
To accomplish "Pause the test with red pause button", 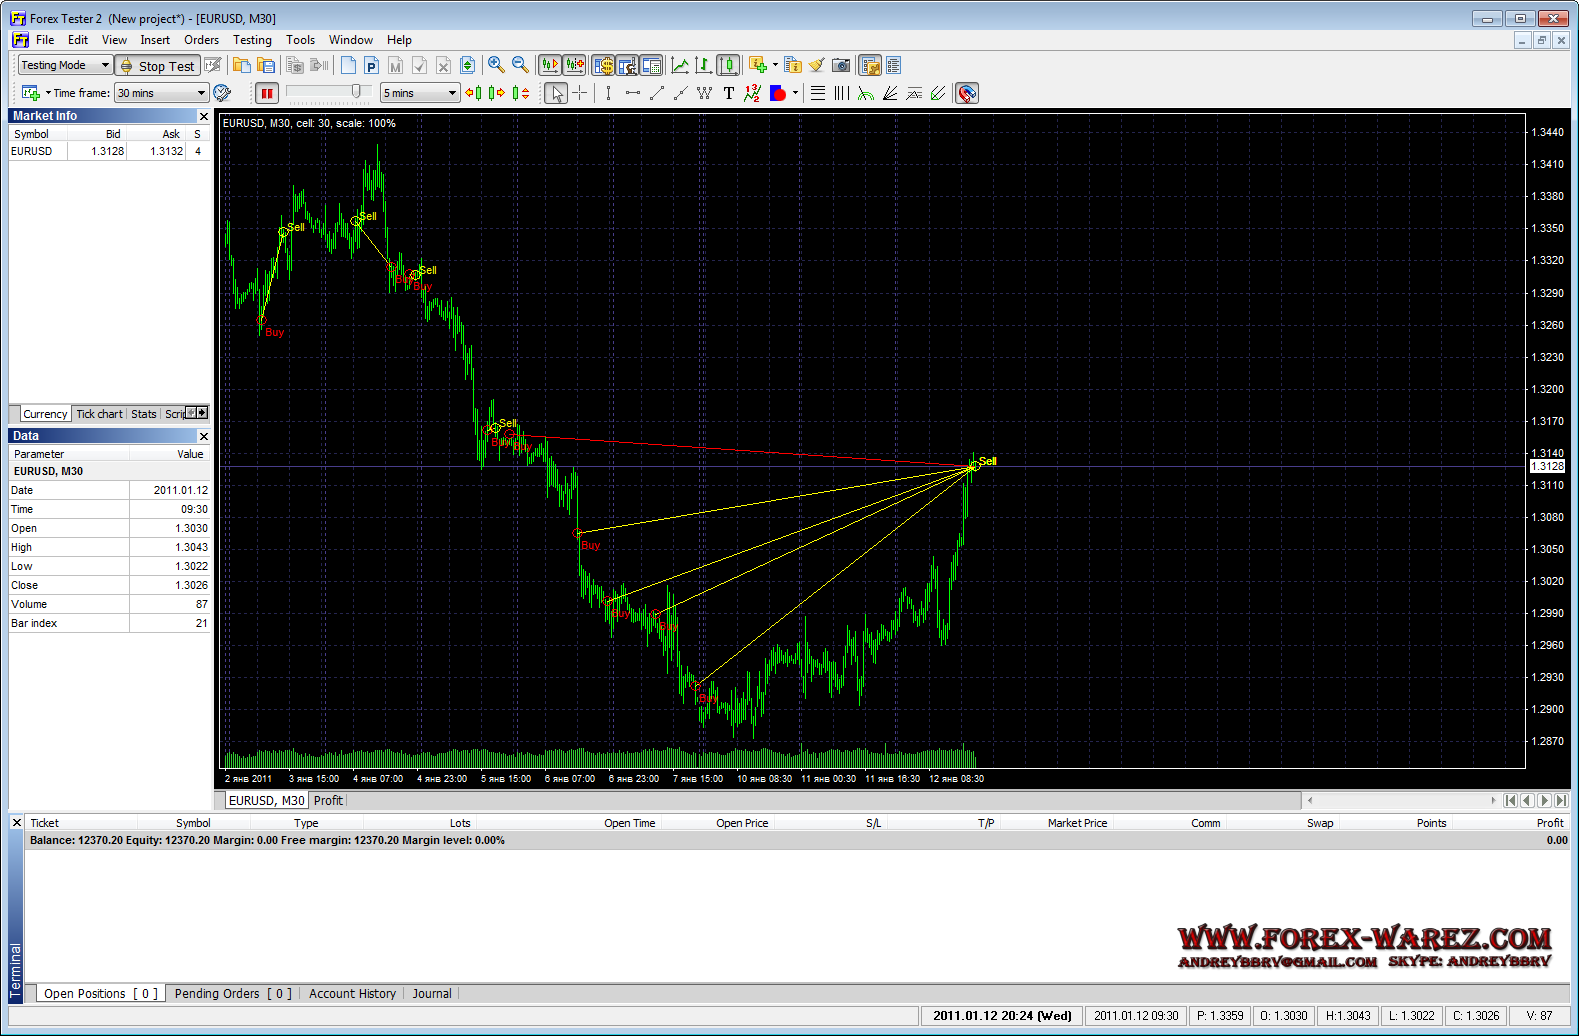I will [x=267, y=93].
